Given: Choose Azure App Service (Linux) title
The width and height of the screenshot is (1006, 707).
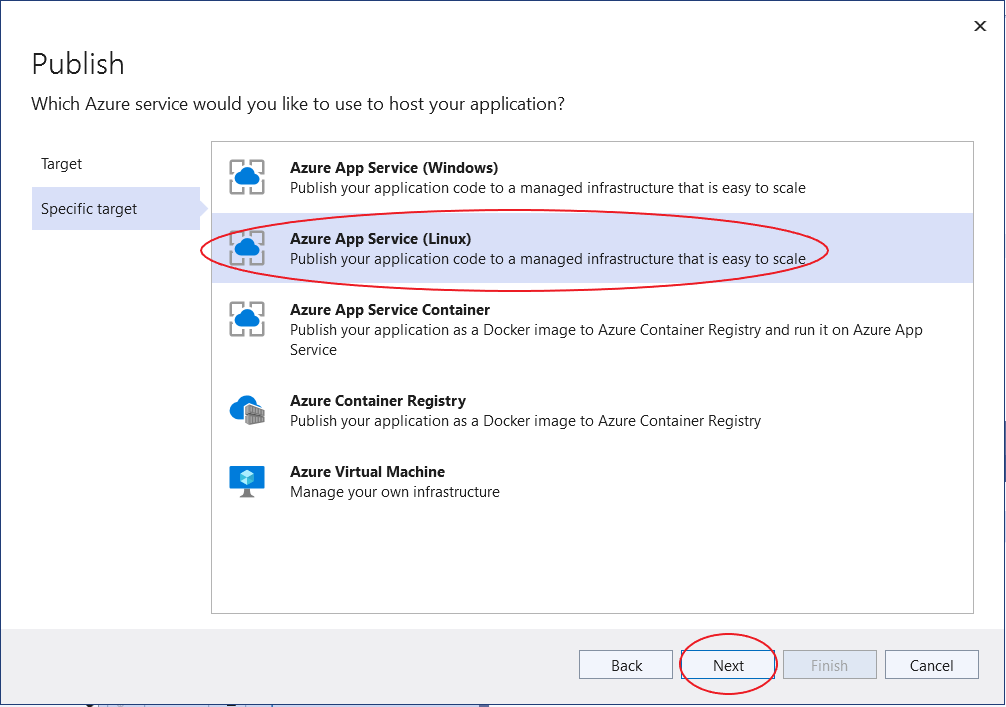Looking at the screenshot, I should [380, 239].
